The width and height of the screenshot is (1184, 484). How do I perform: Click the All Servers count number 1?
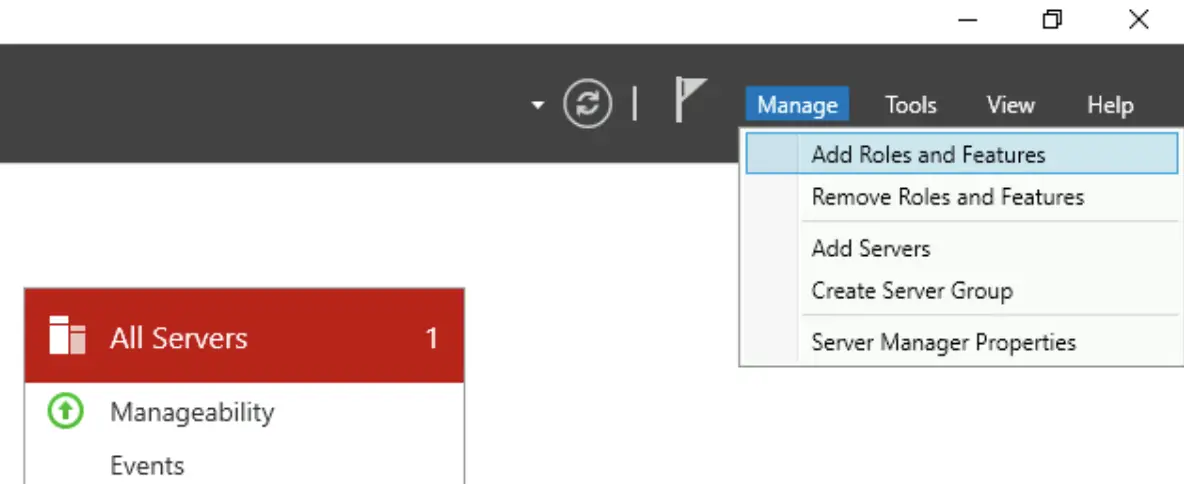[431, 338]
